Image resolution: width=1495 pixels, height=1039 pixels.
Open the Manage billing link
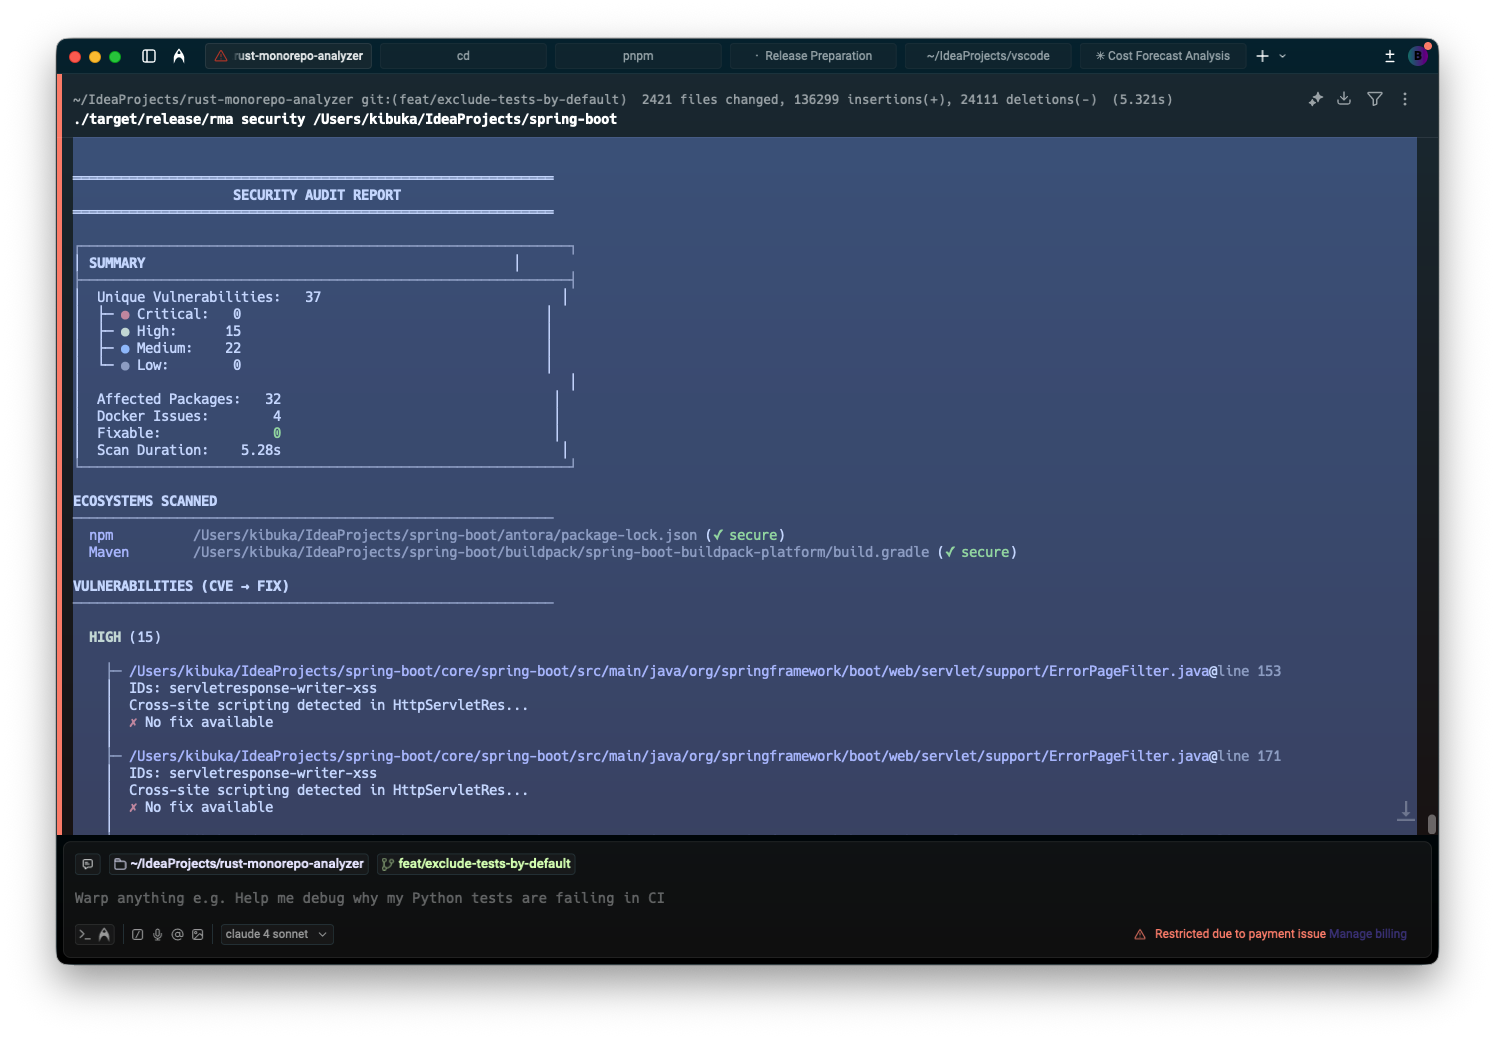pyautogui.click(x=1367, y=934)
